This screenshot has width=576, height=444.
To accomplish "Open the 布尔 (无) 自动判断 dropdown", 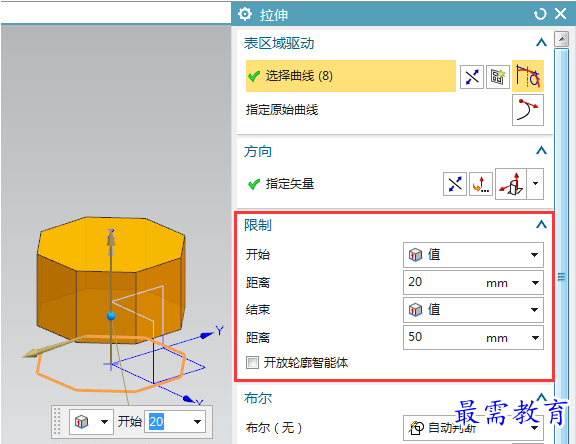I will 473,428.
